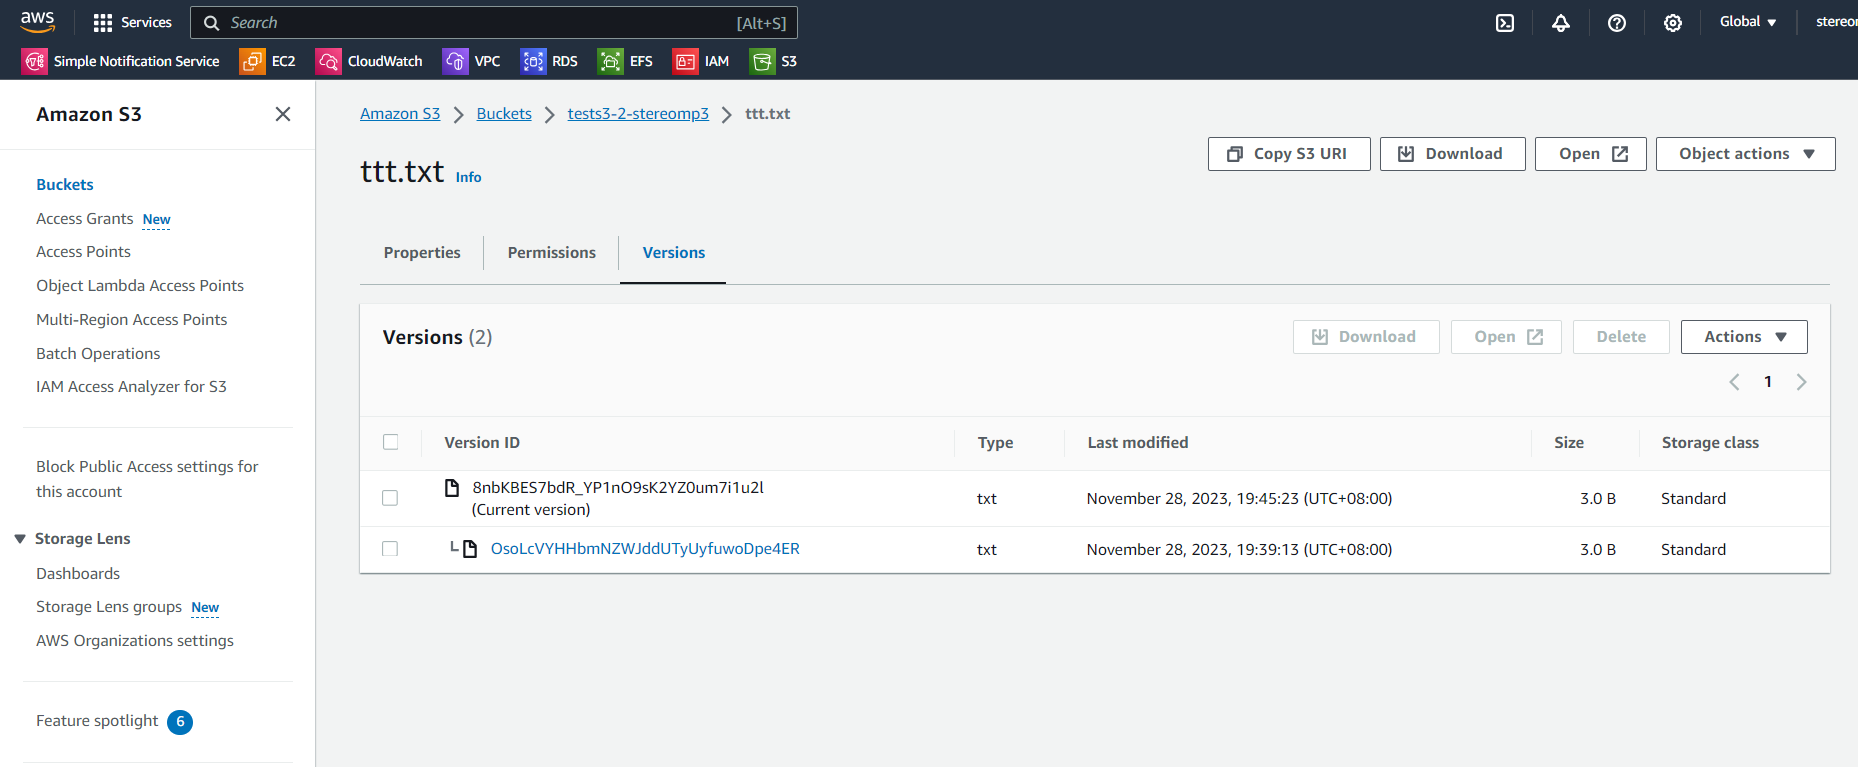Open Access Points in the sidebar
Image resolution: width=1858 pixels, height=767 pixels.
click(x=83, y=252)
